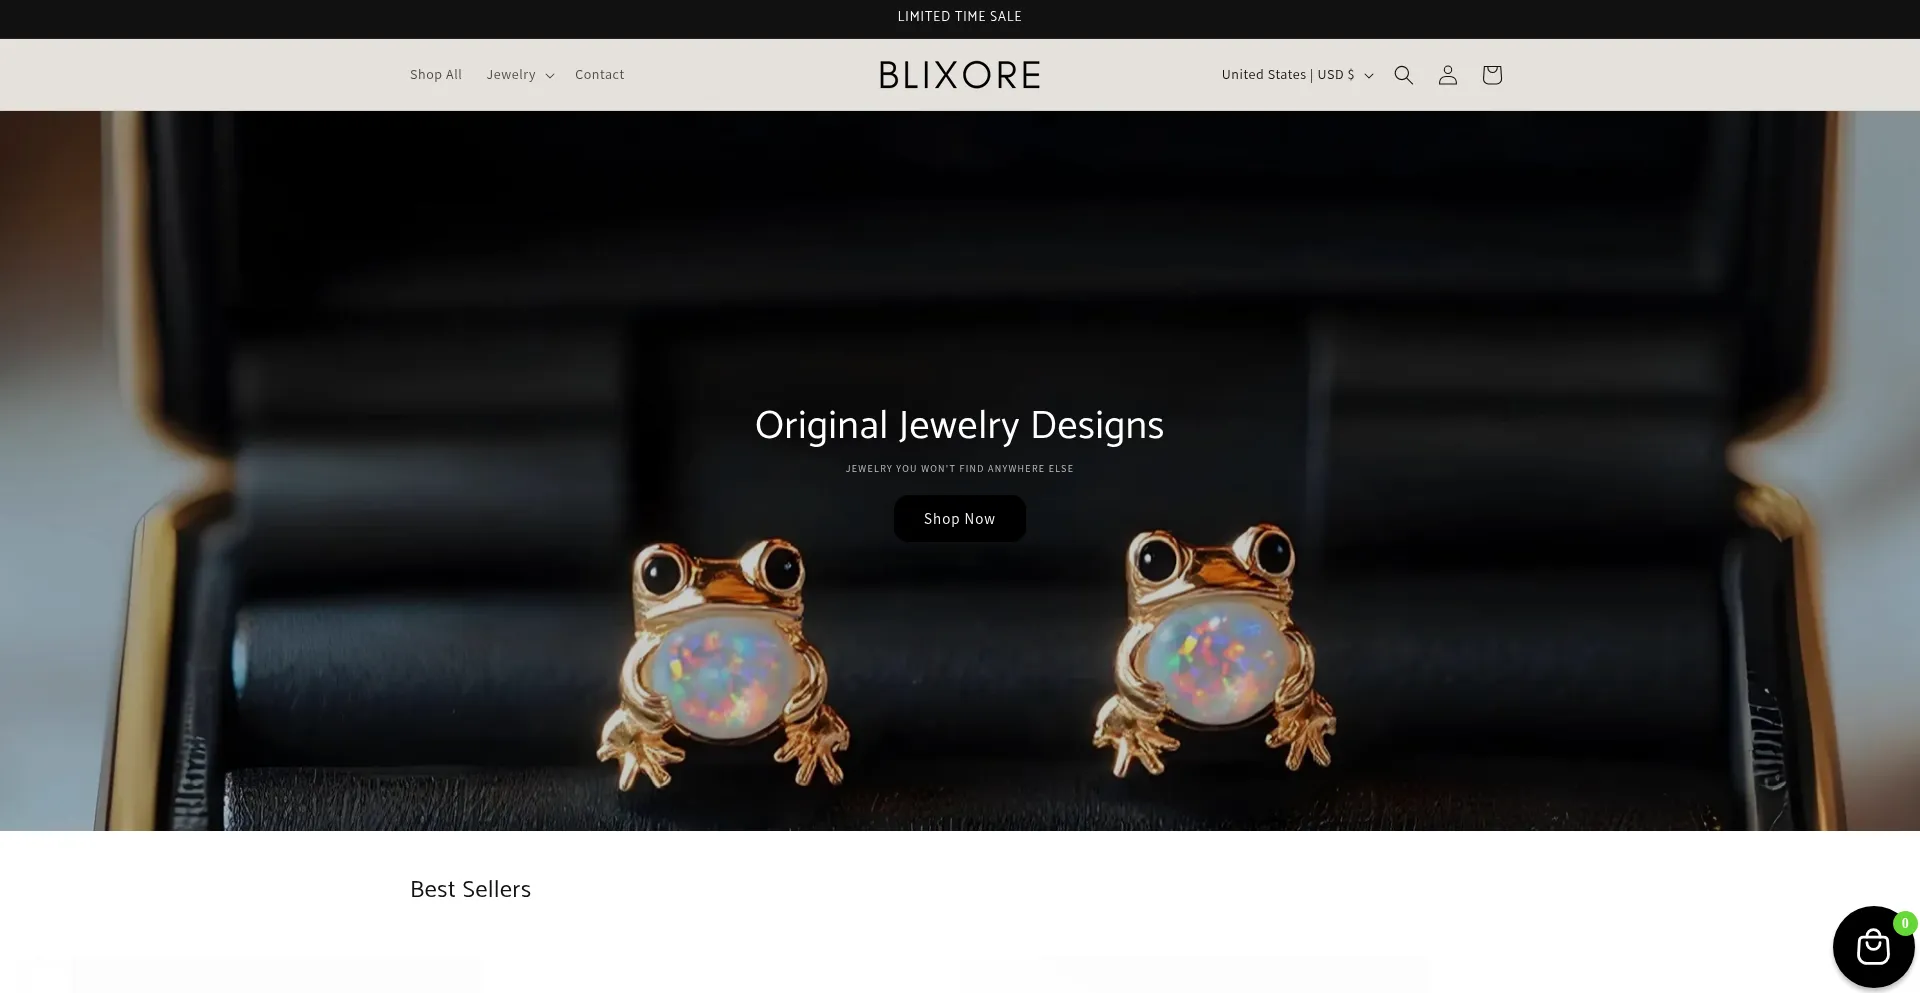The image size is (1920, 993).
Task: Open the search magnifier icon
Action: (x=1403, y=75)
